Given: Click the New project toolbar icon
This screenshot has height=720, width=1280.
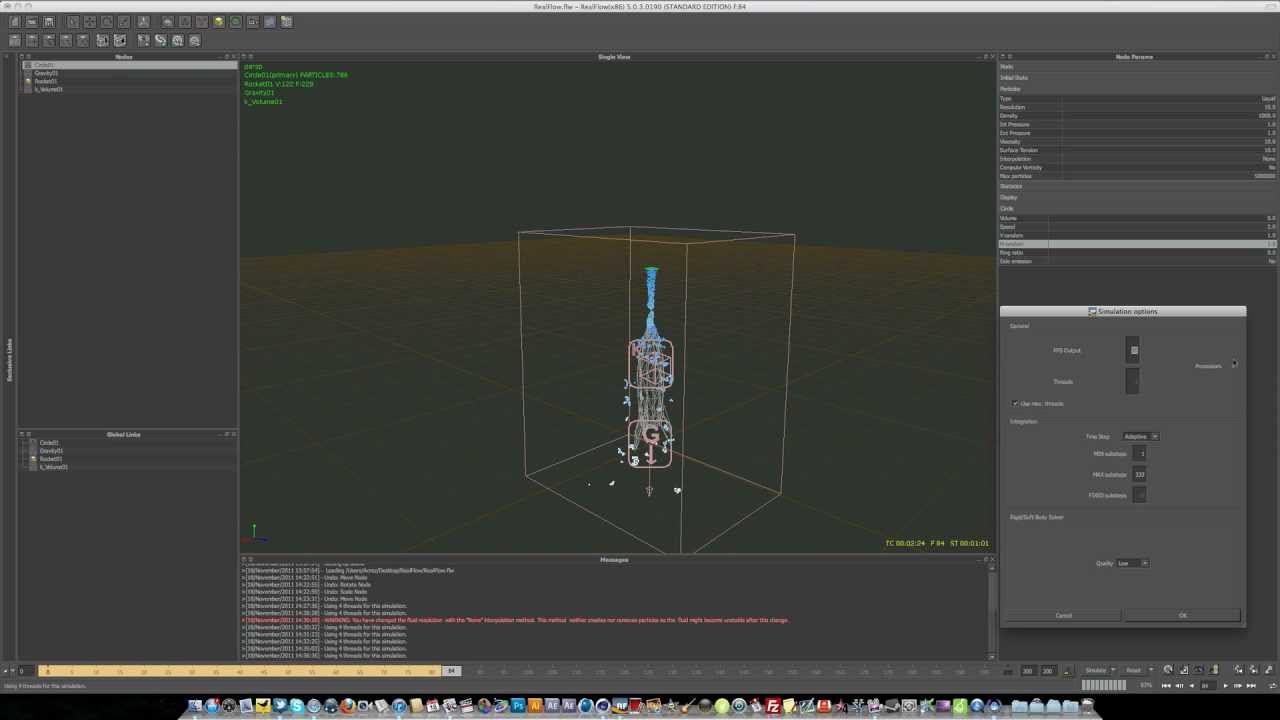Looking at the screenshot, I should click(15, 22).
